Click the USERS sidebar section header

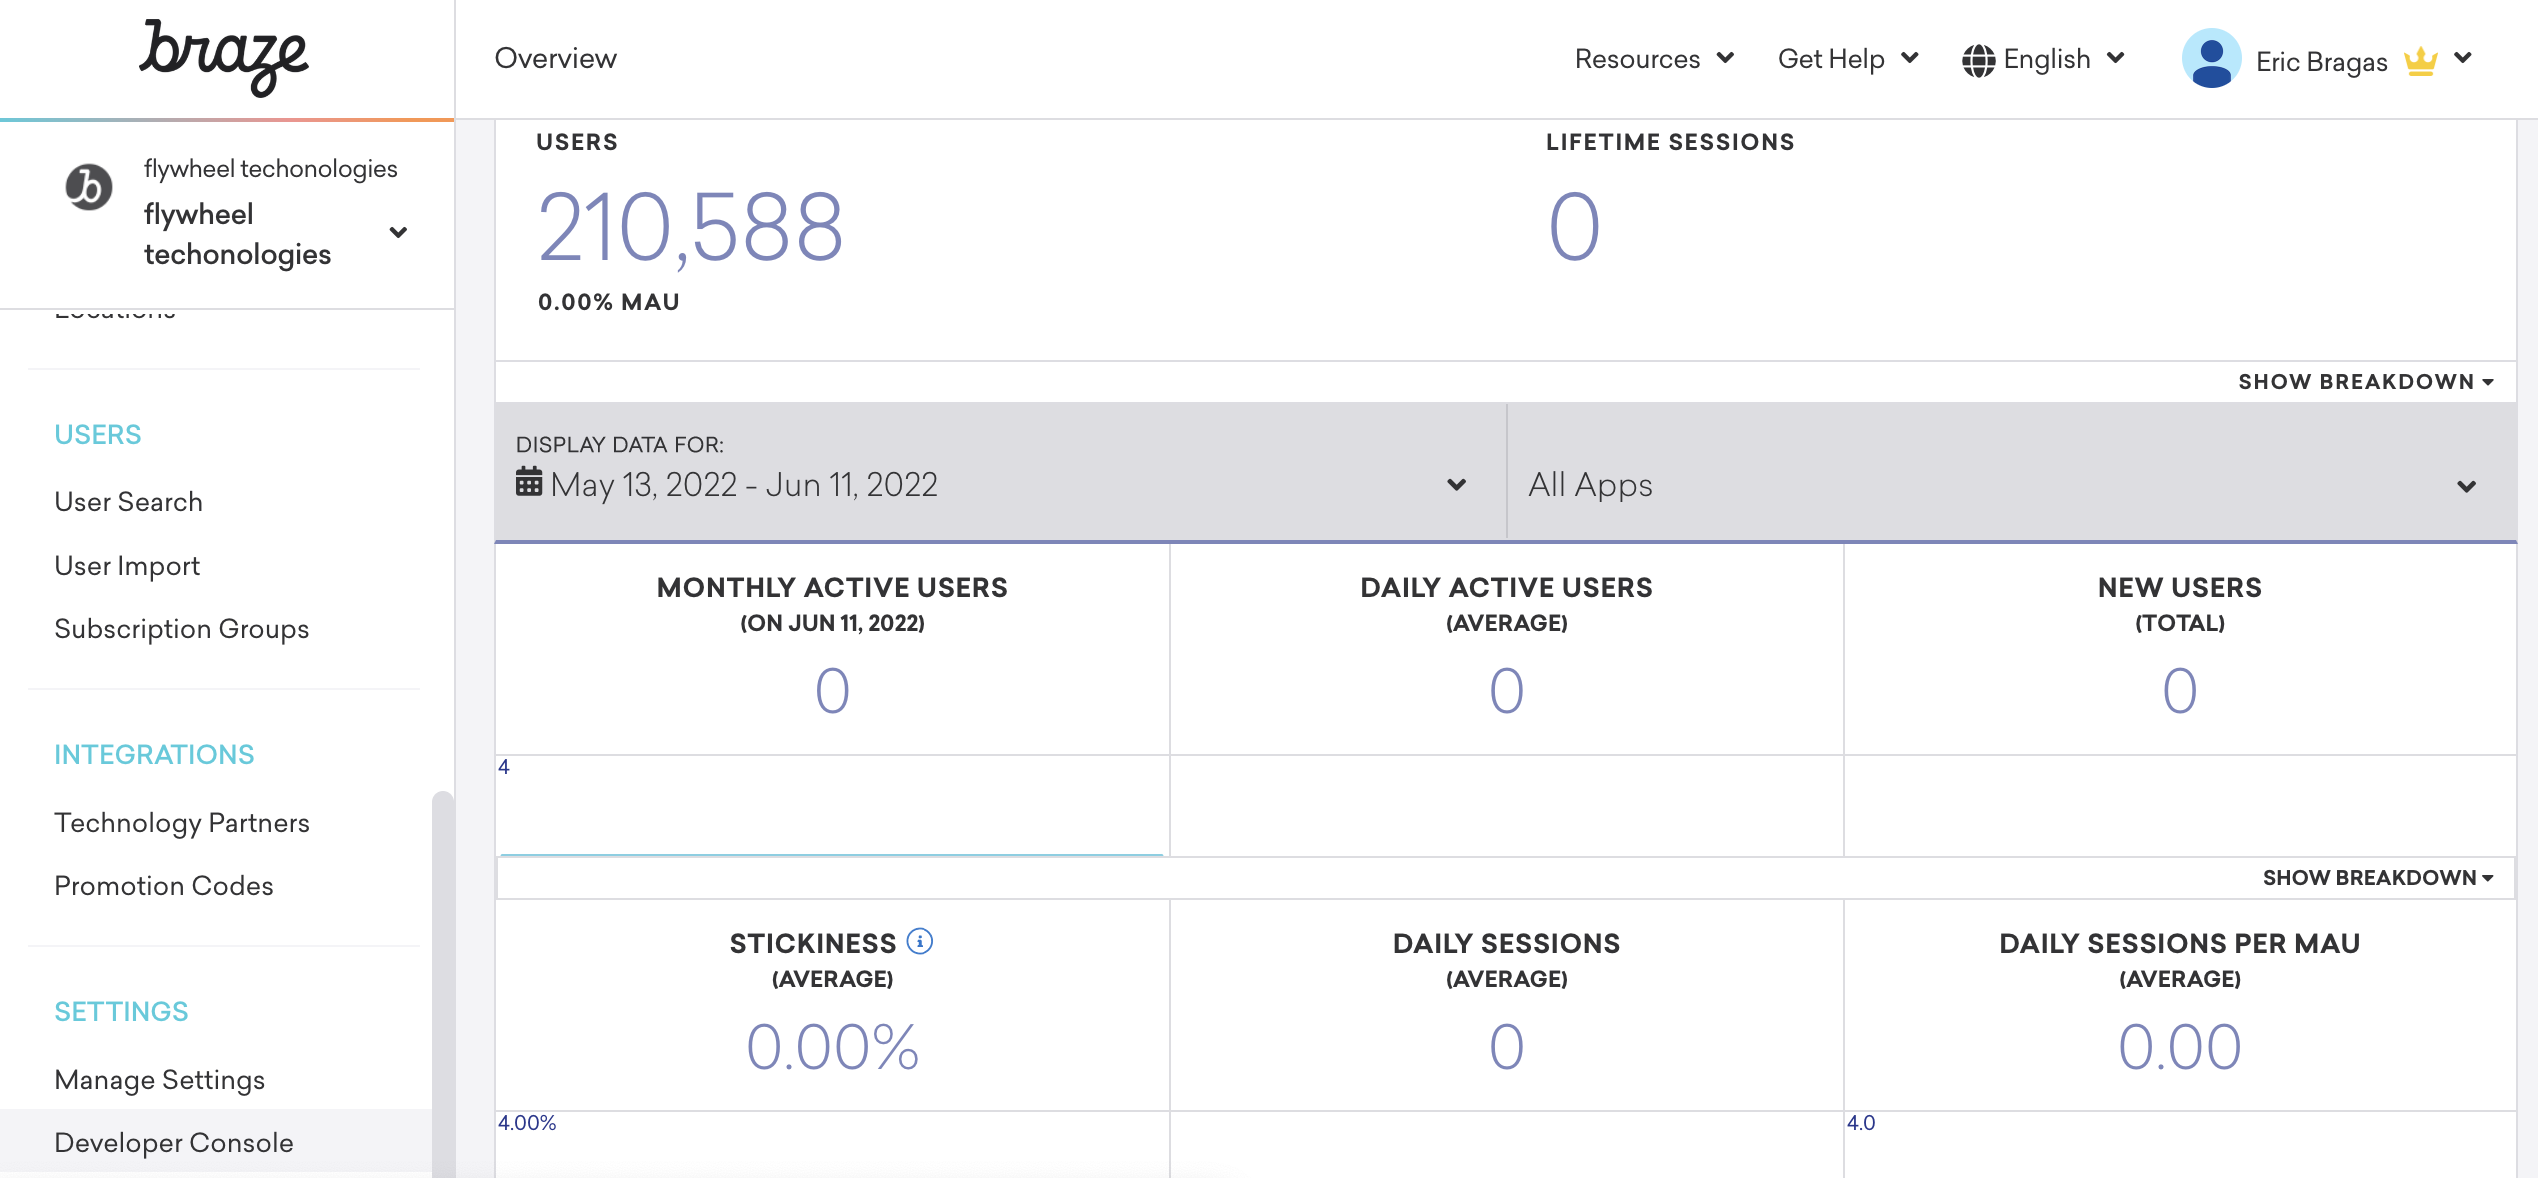coord(98,435)
